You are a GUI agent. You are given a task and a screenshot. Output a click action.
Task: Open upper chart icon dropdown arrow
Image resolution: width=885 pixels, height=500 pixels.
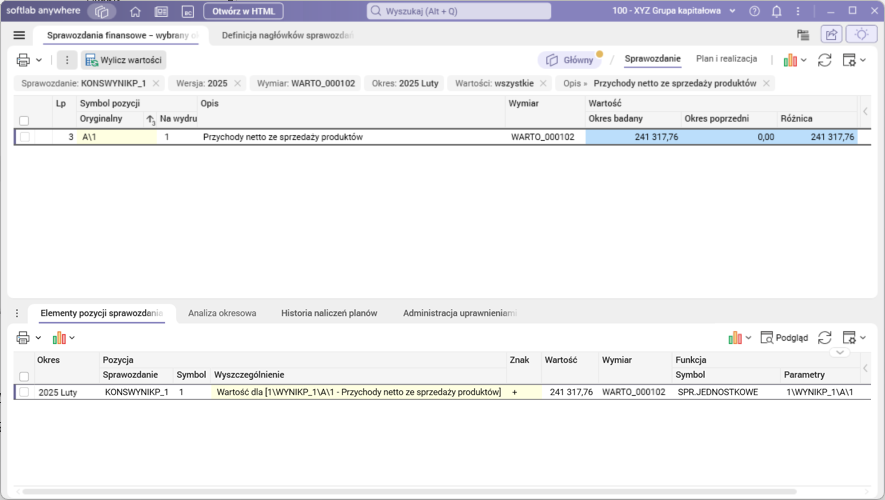click(804, 60)
